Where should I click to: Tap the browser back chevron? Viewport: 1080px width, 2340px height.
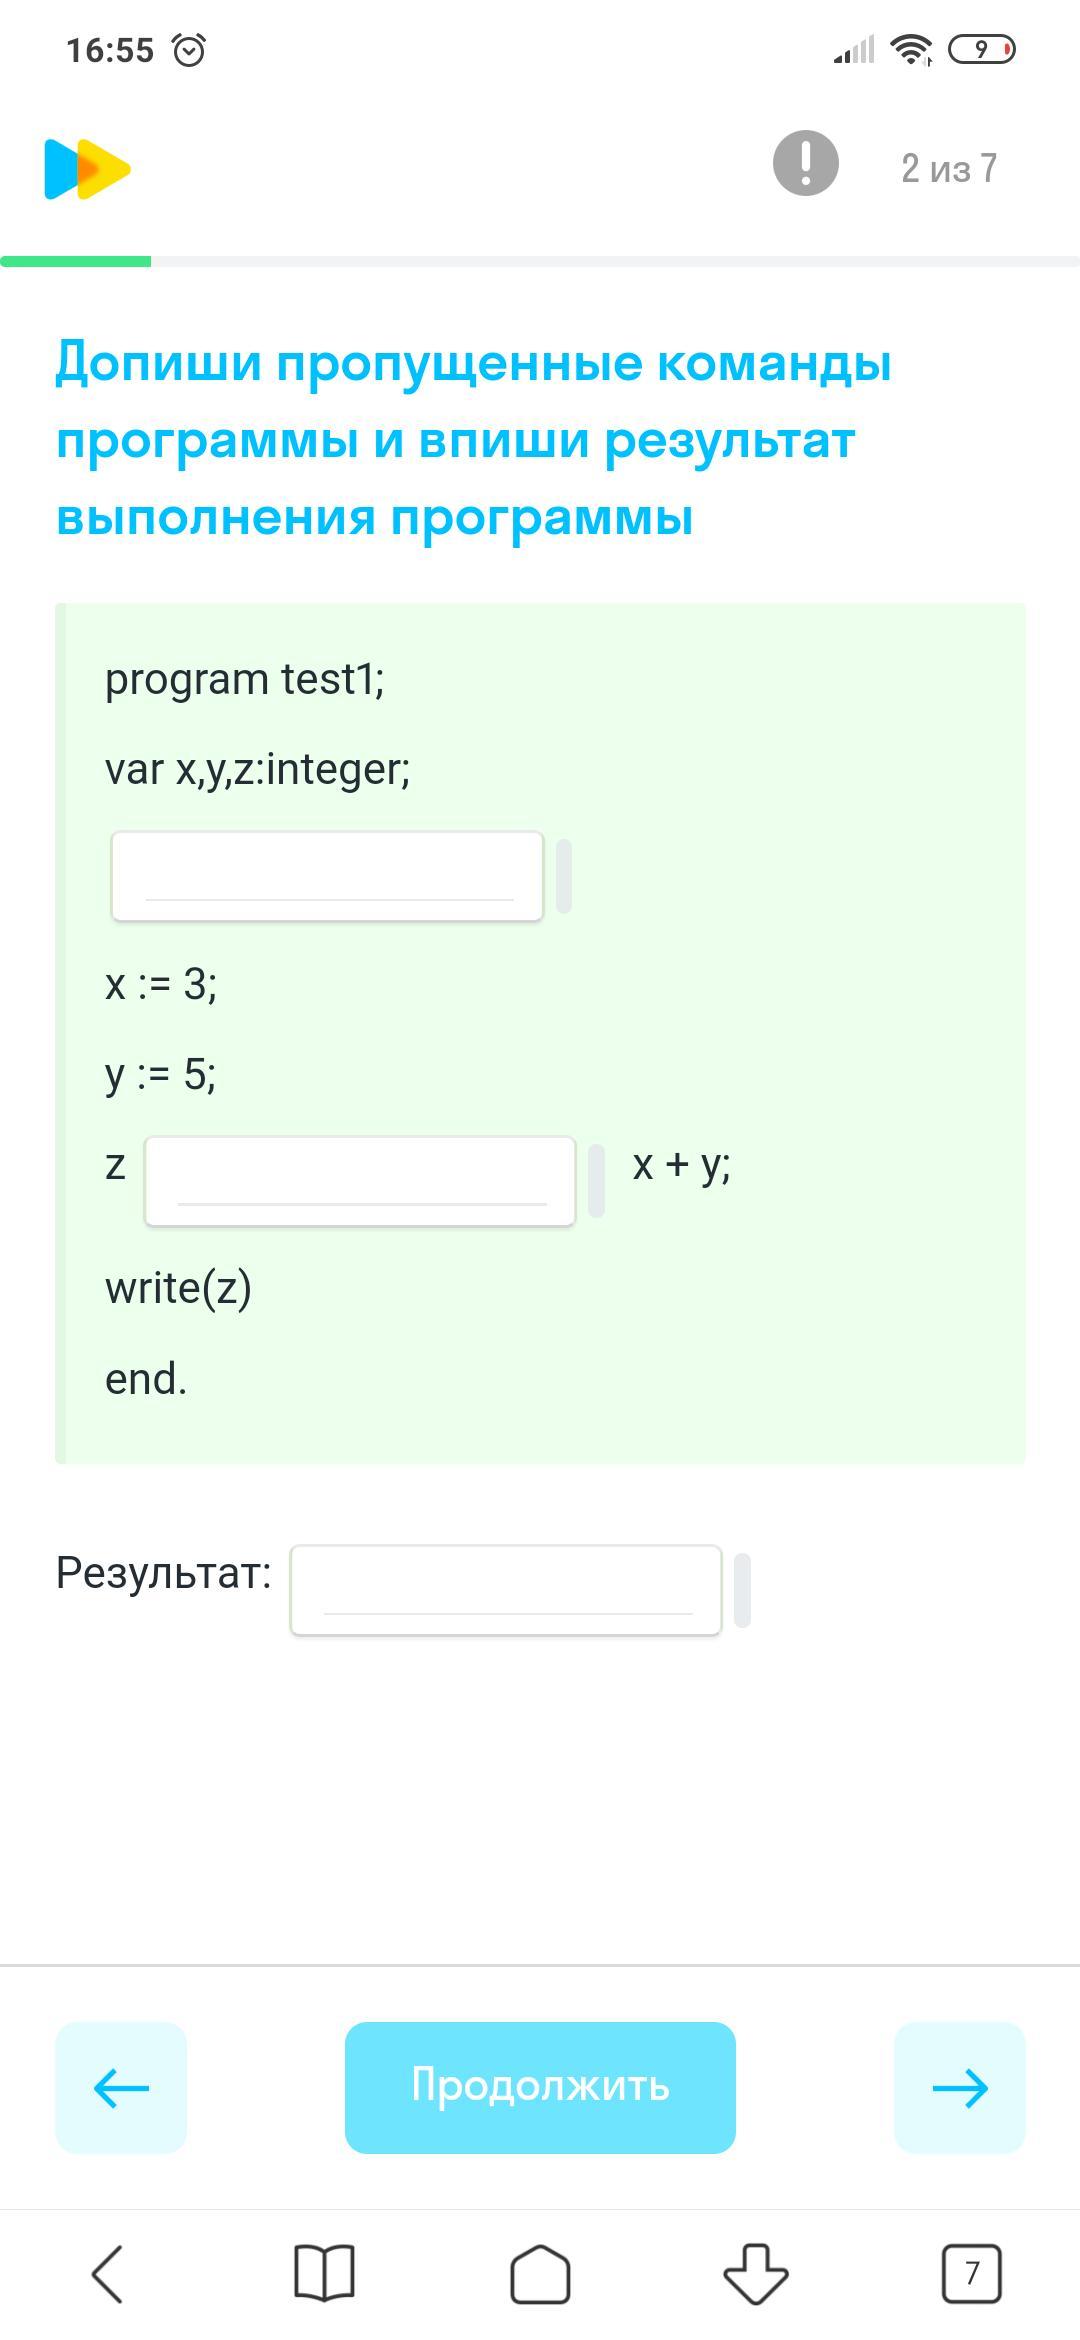click(x=107, y=2273)
